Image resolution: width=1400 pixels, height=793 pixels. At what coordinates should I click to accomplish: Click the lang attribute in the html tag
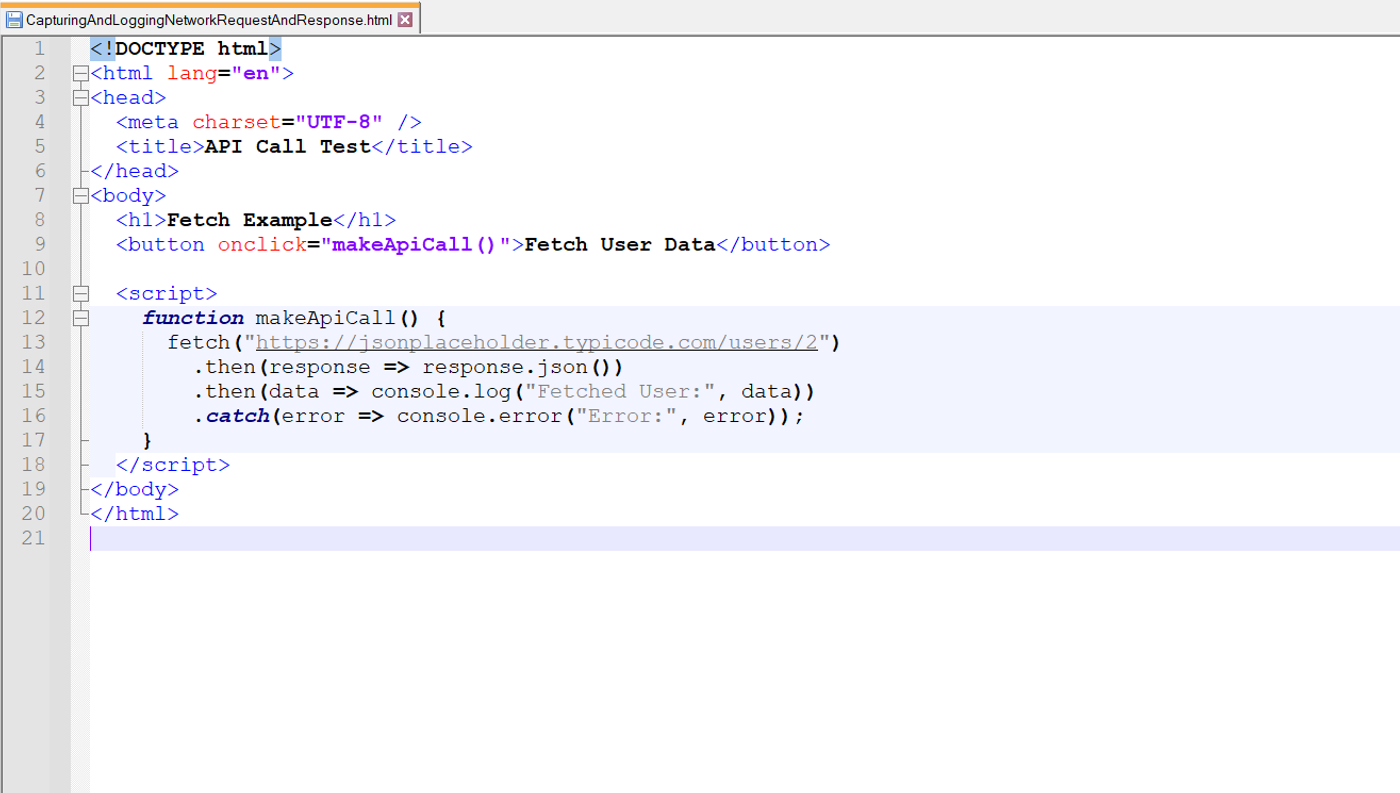coord(192,73)
